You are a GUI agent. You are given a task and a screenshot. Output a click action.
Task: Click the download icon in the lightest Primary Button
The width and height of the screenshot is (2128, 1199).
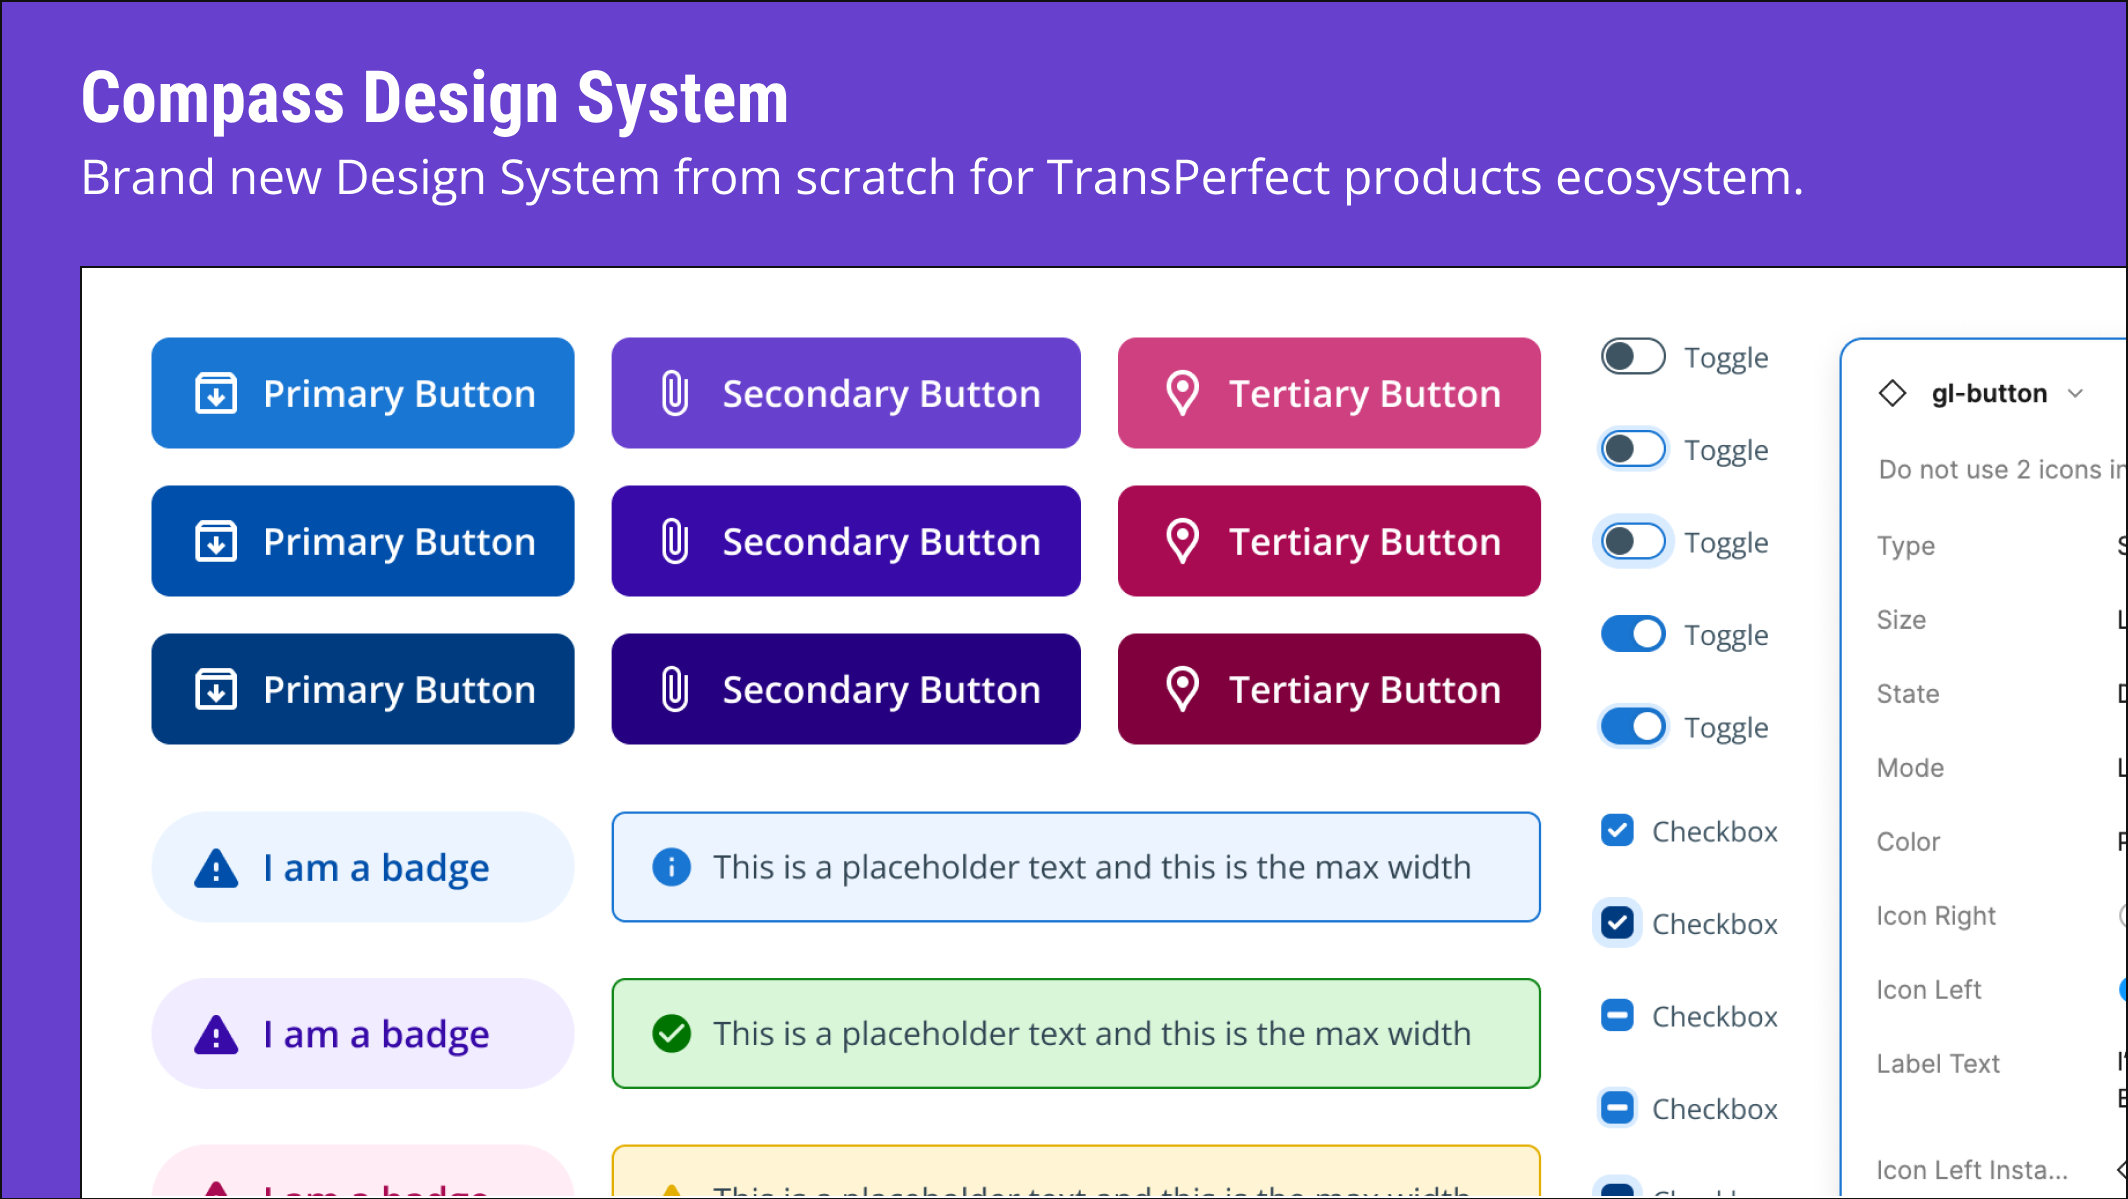pyautogui.click(x=216, y=393)
